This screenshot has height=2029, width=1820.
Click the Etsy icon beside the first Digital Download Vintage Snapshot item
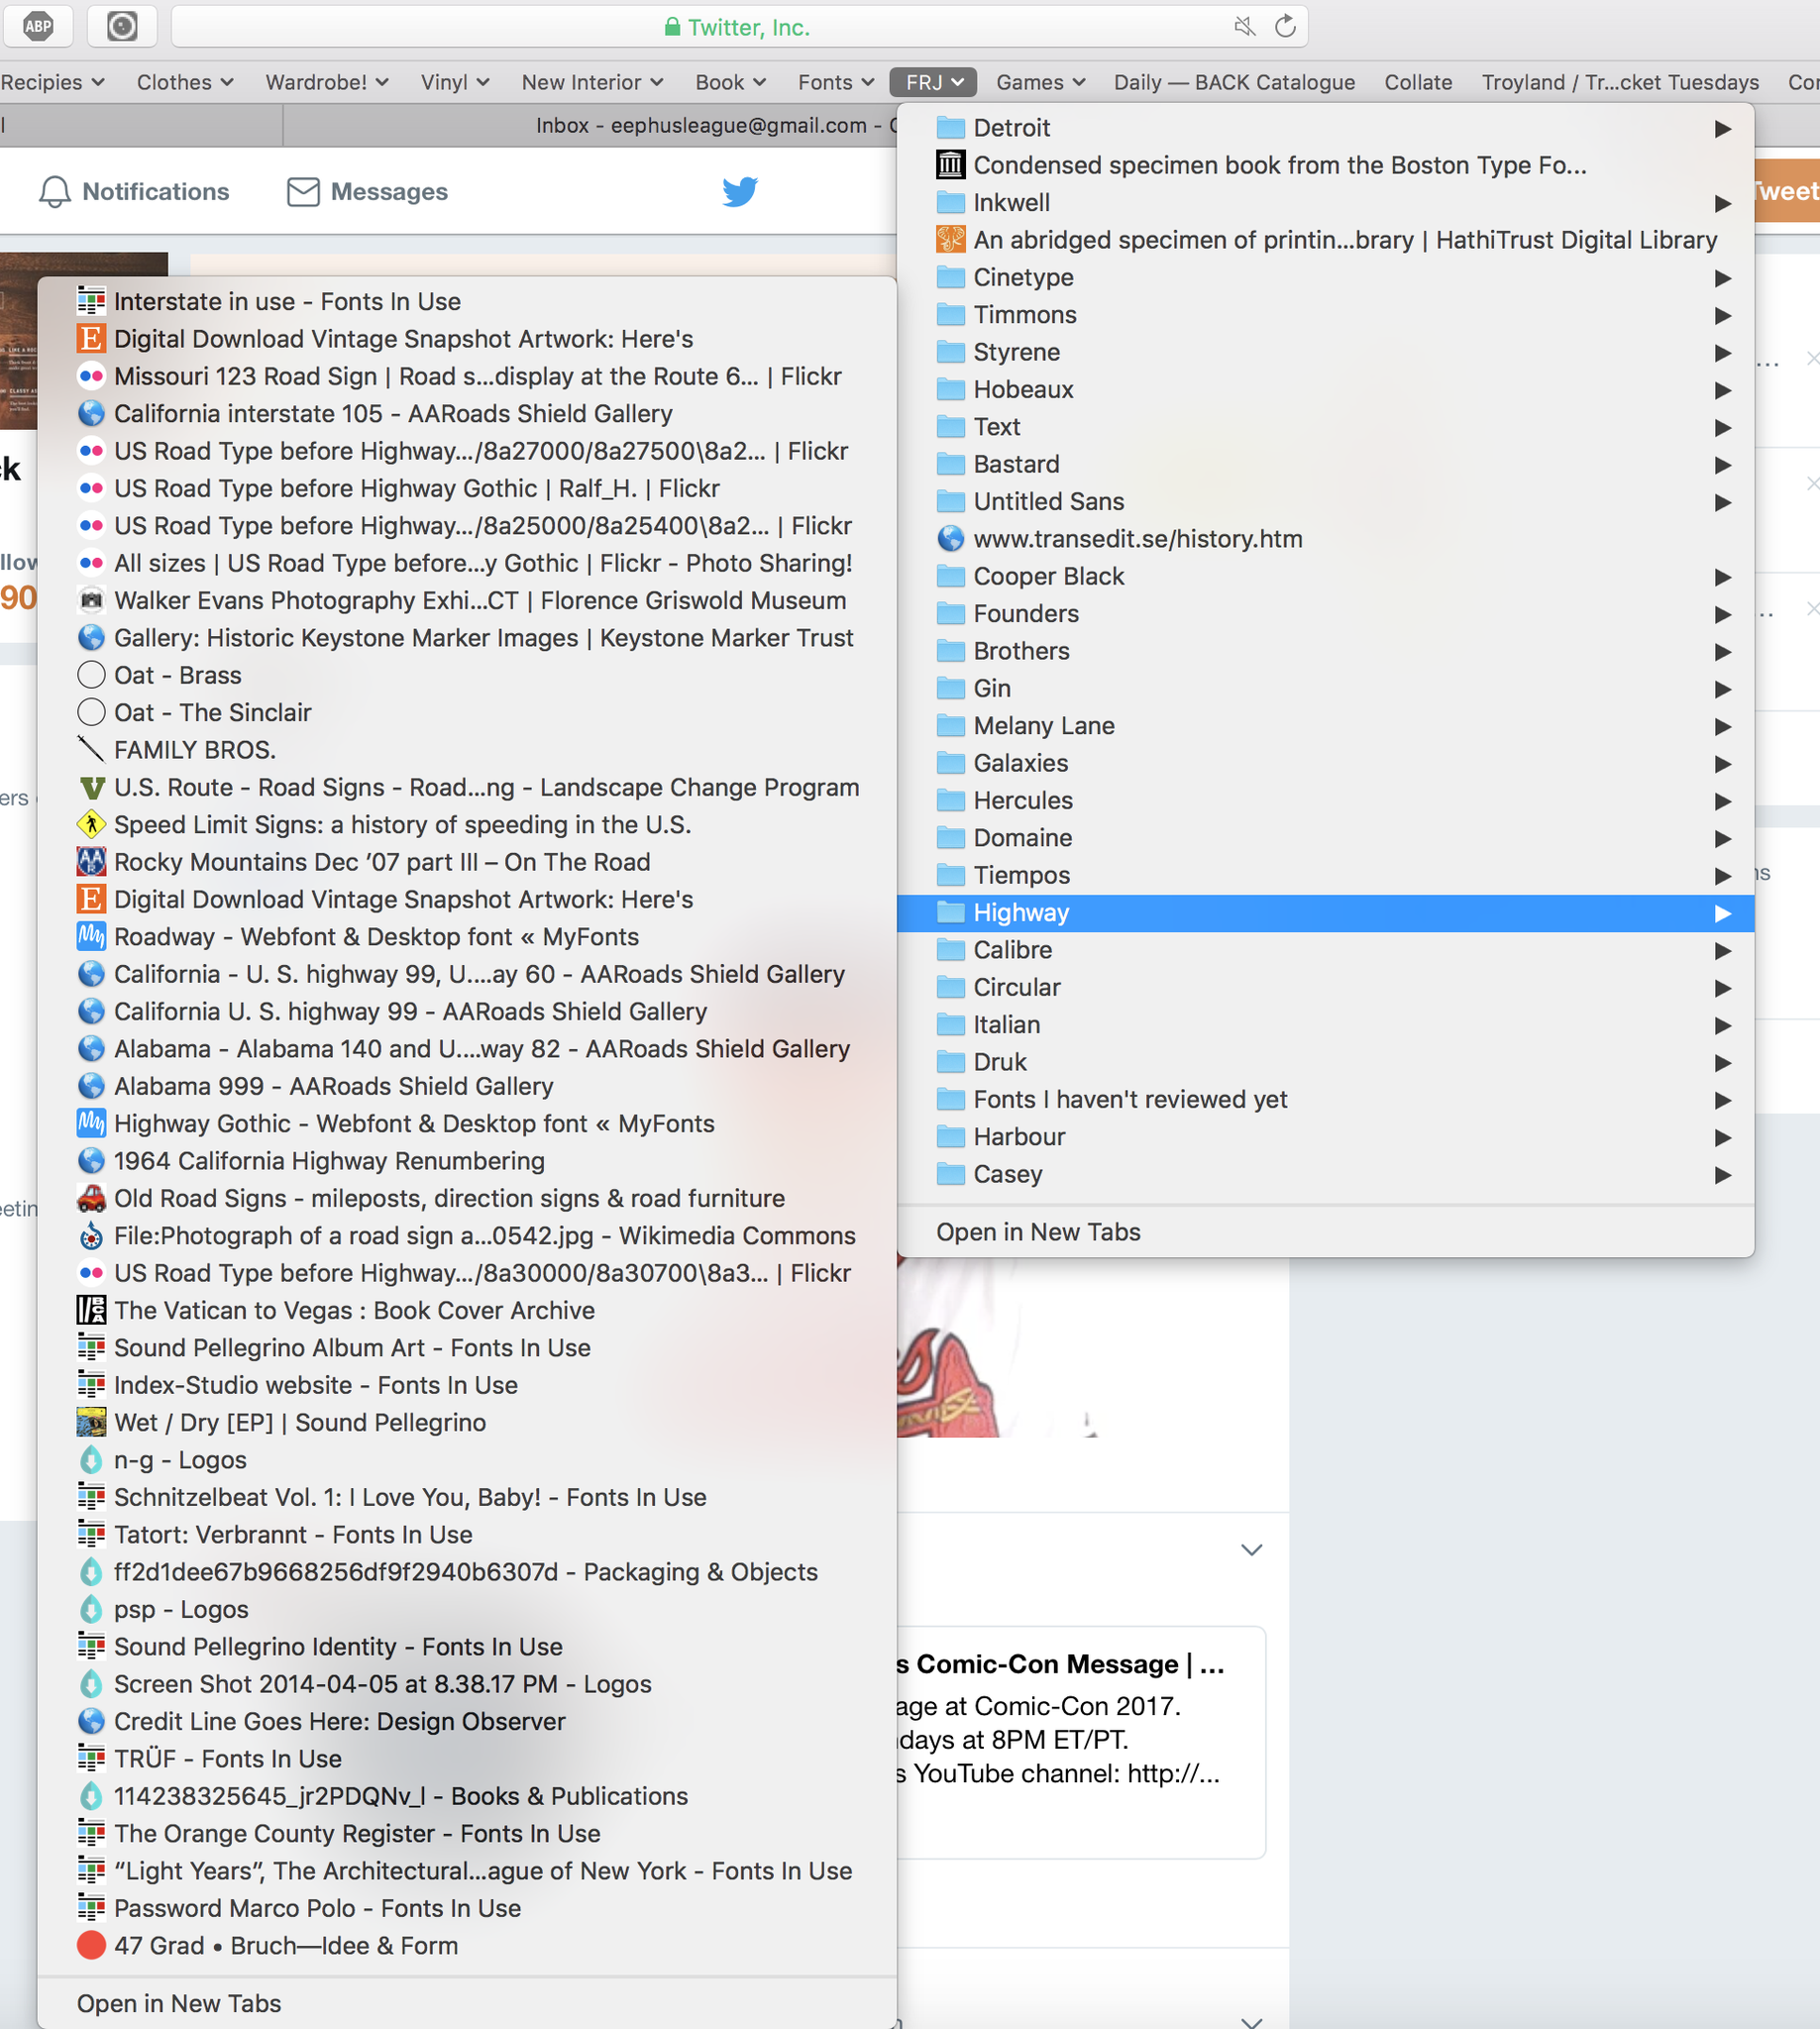(91, 339)
